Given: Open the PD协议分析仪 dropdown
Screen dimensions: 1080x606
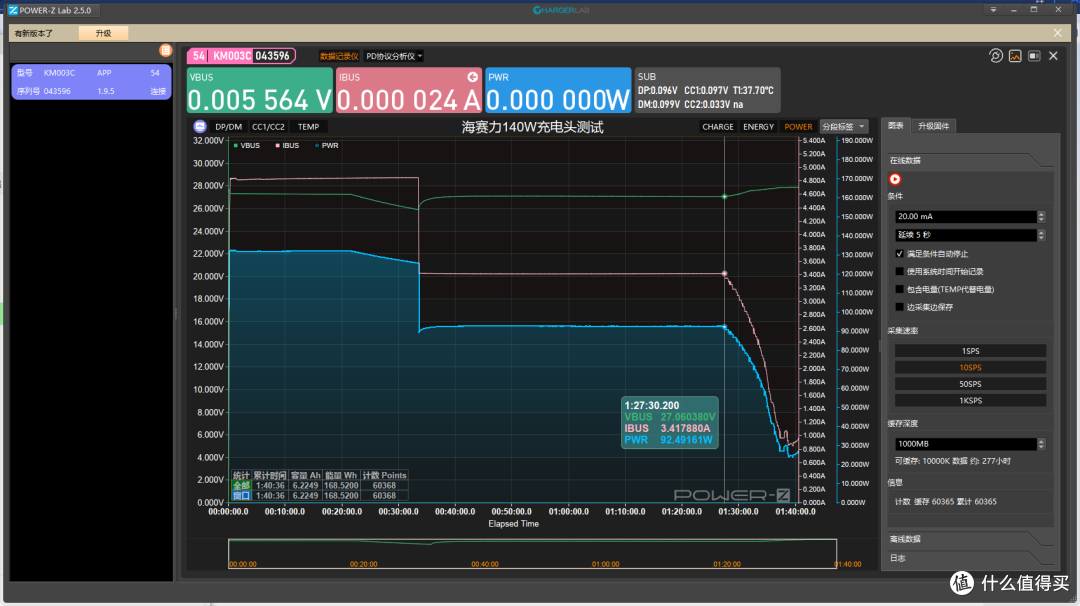Looking at the screenshot, I should coord(394,56).
